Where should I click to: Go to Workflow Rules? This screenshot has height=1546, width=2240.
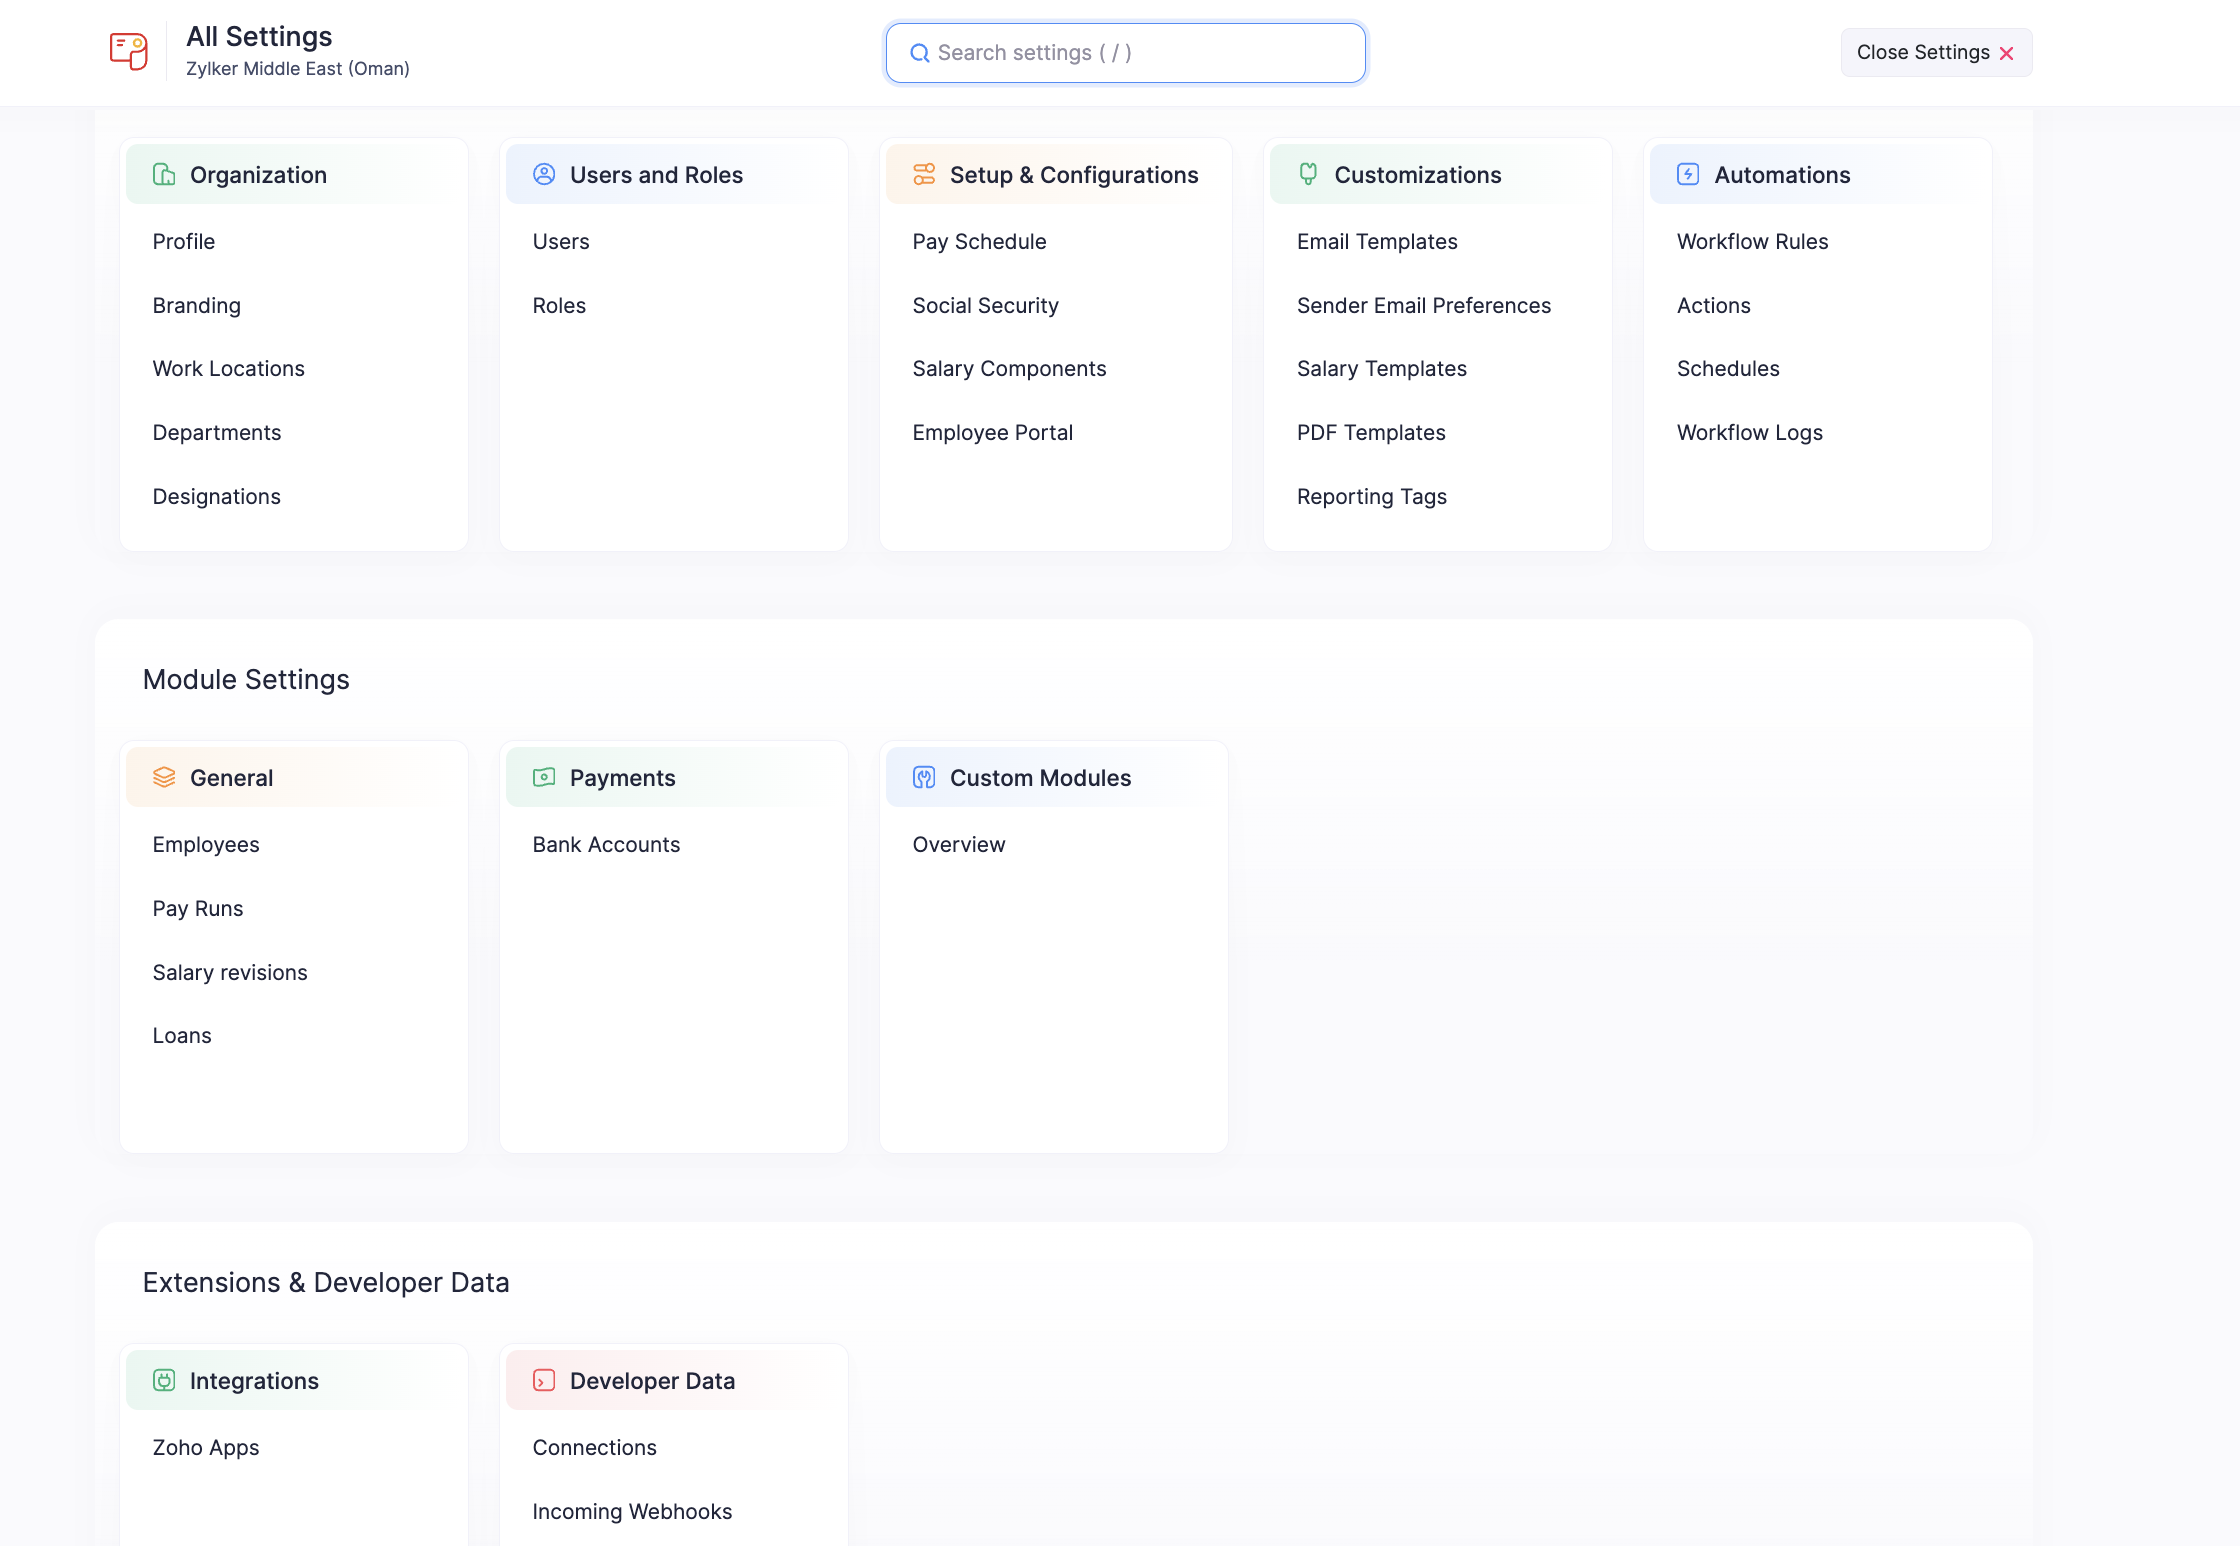(x=1752, y=242)
